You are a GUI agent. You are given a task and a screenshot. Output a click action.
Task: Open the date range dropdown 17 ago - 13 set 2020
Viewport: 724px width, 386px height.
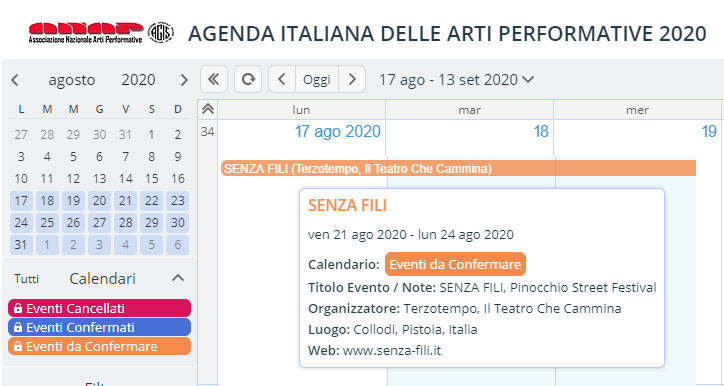point(456,80)
